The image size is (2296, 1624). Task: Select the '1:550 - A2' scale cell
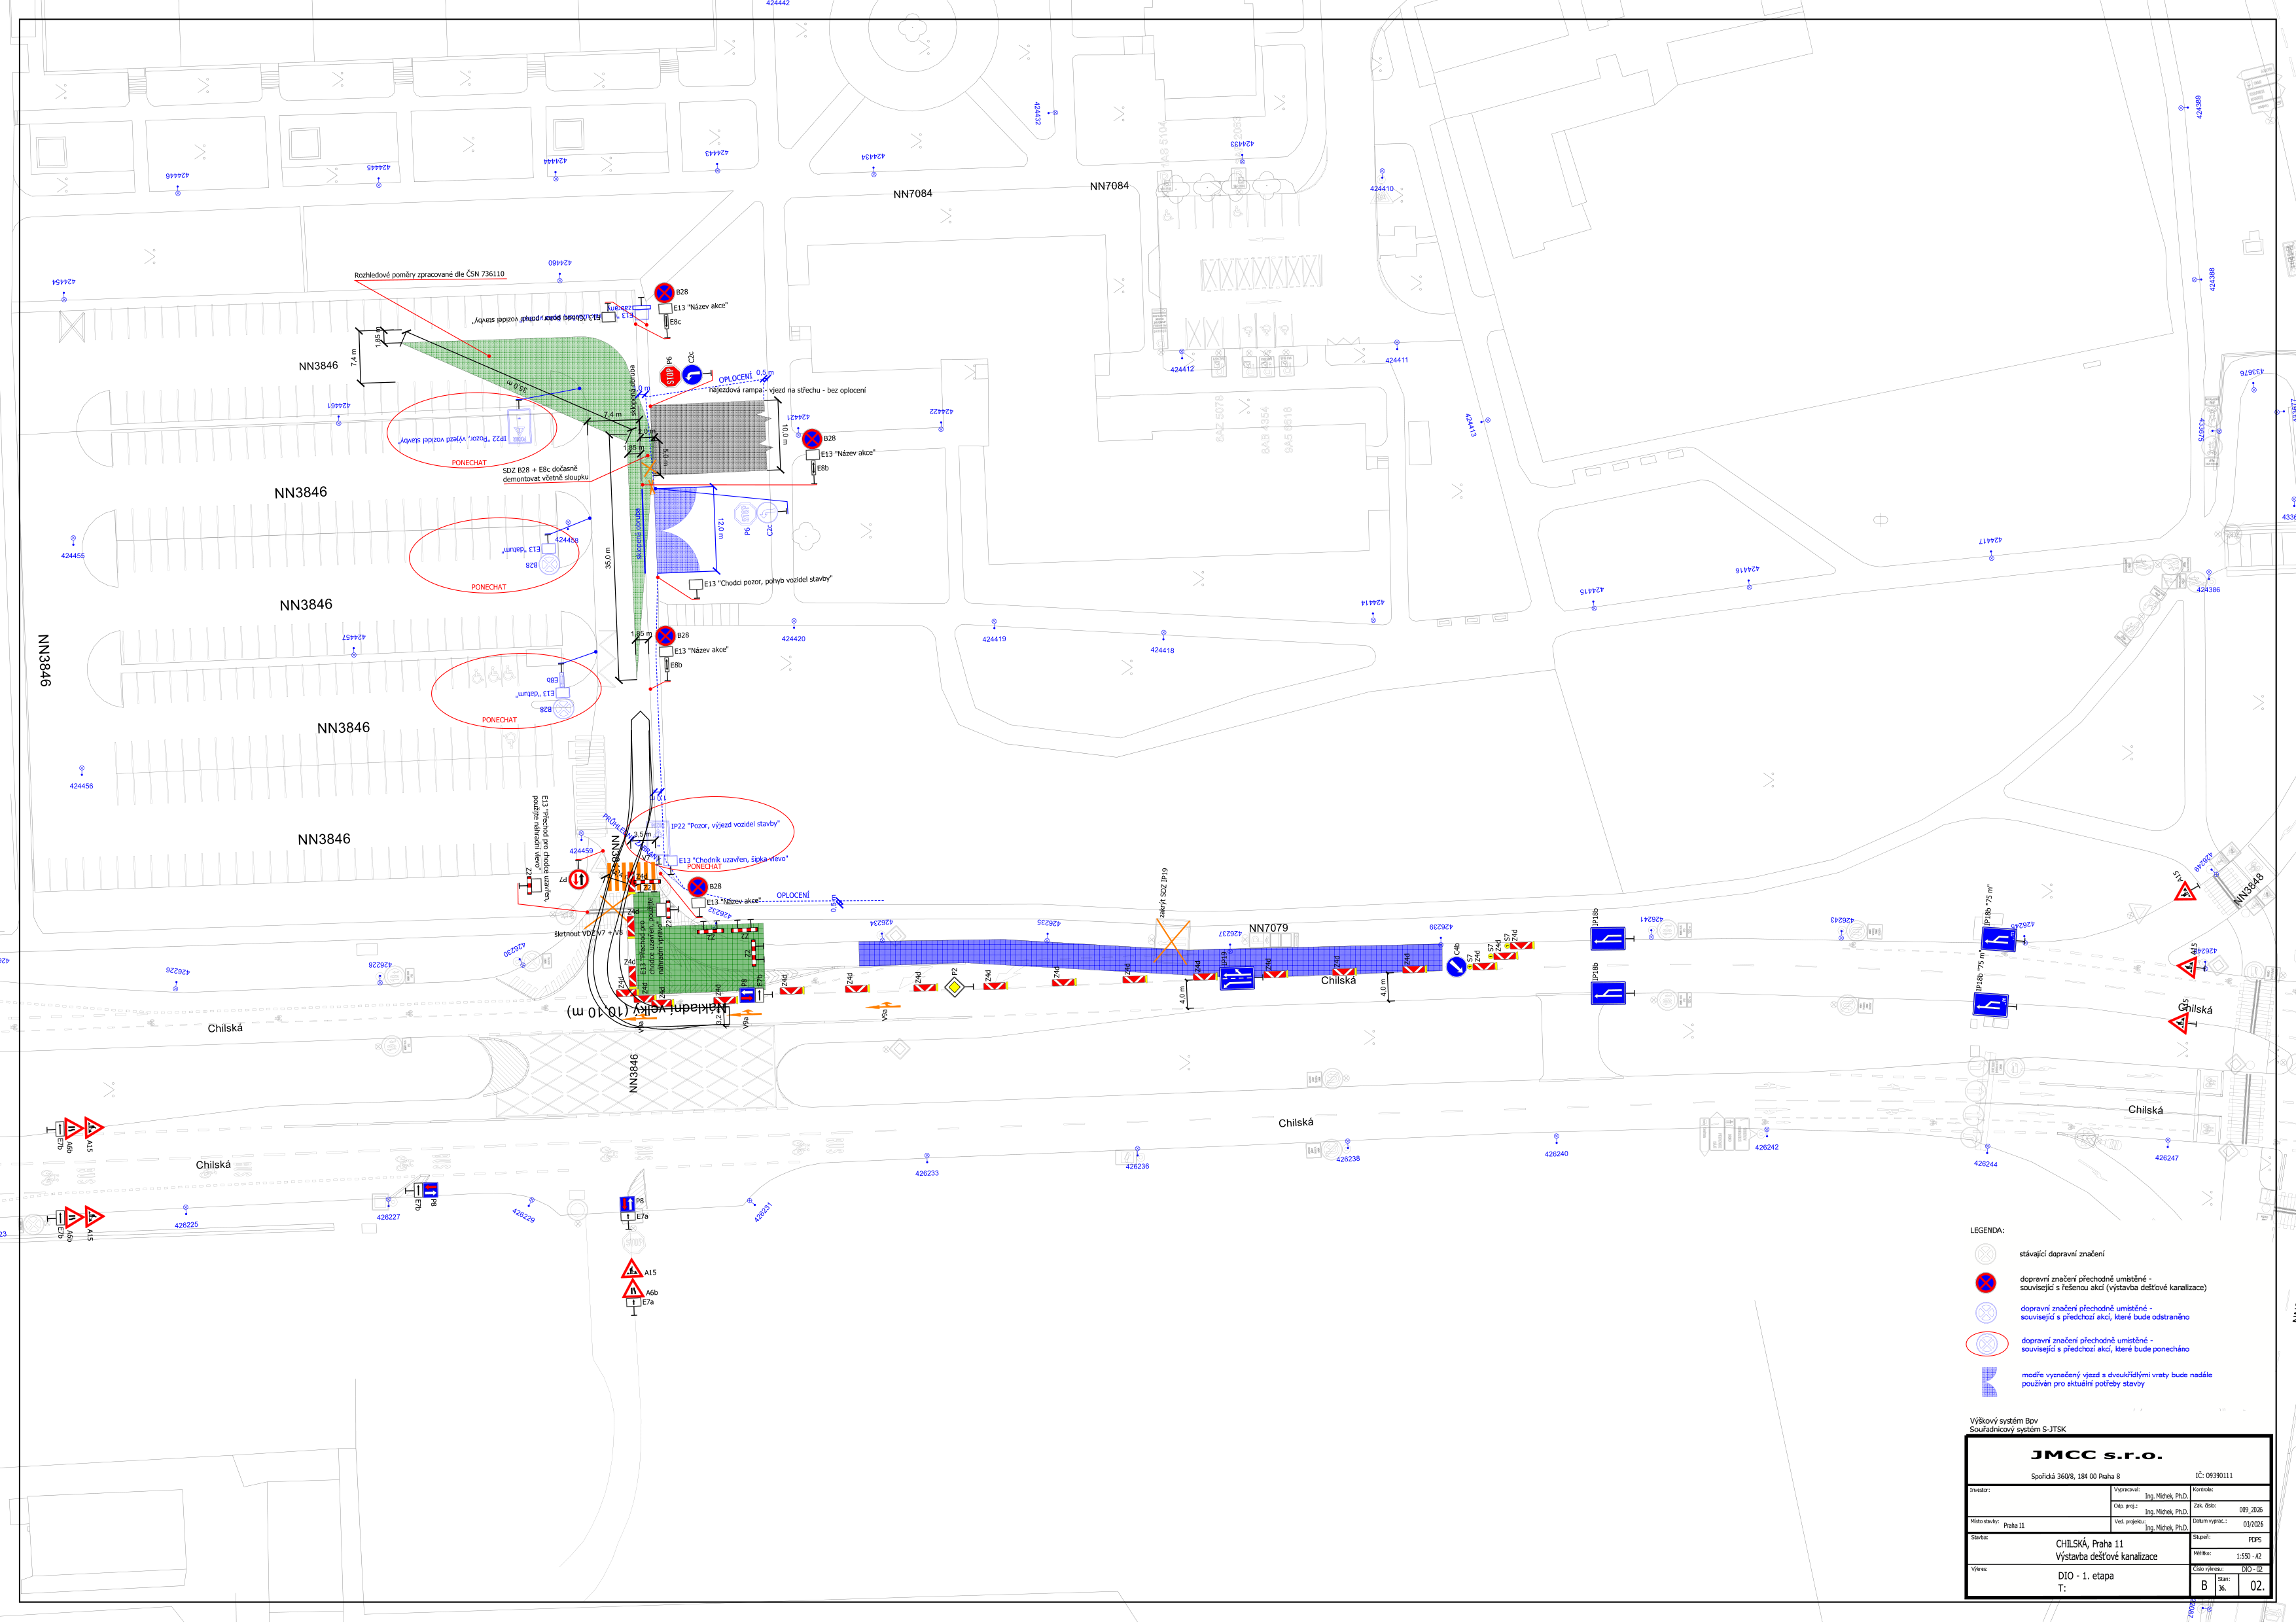2248,1556
